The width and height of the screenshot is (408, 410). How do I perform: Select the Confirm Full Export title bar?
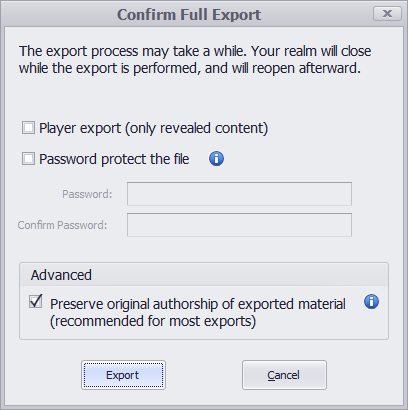tap(189, 14)
